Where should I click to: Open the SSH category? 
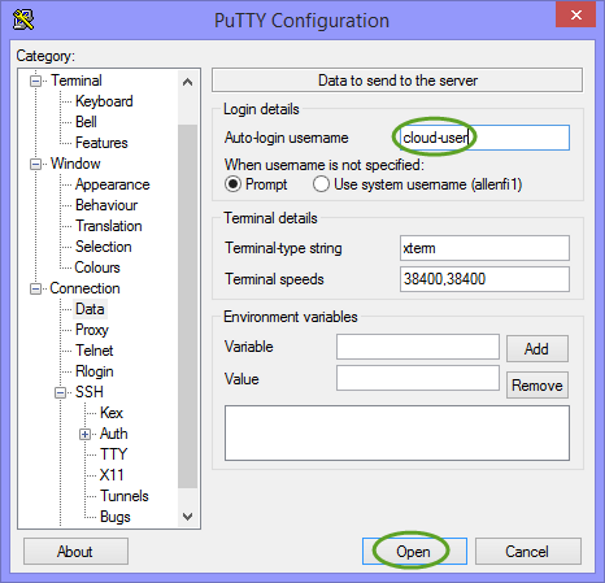tap(89, 392)
